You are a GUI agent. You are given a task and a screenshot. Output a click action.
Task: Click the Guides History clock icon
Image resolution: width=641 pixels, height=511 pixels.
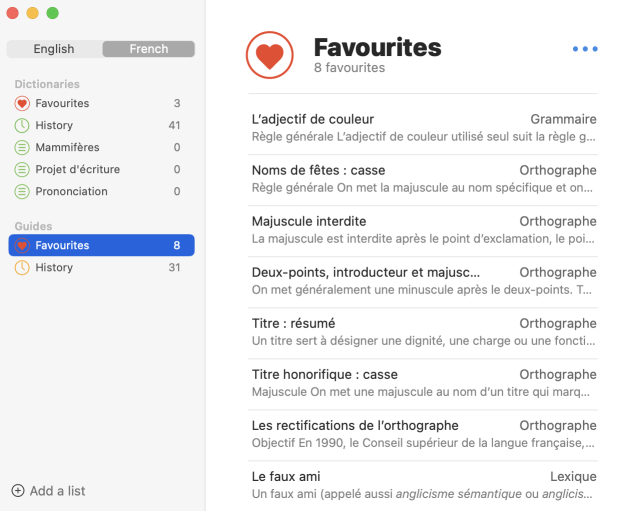coord(22,267)
